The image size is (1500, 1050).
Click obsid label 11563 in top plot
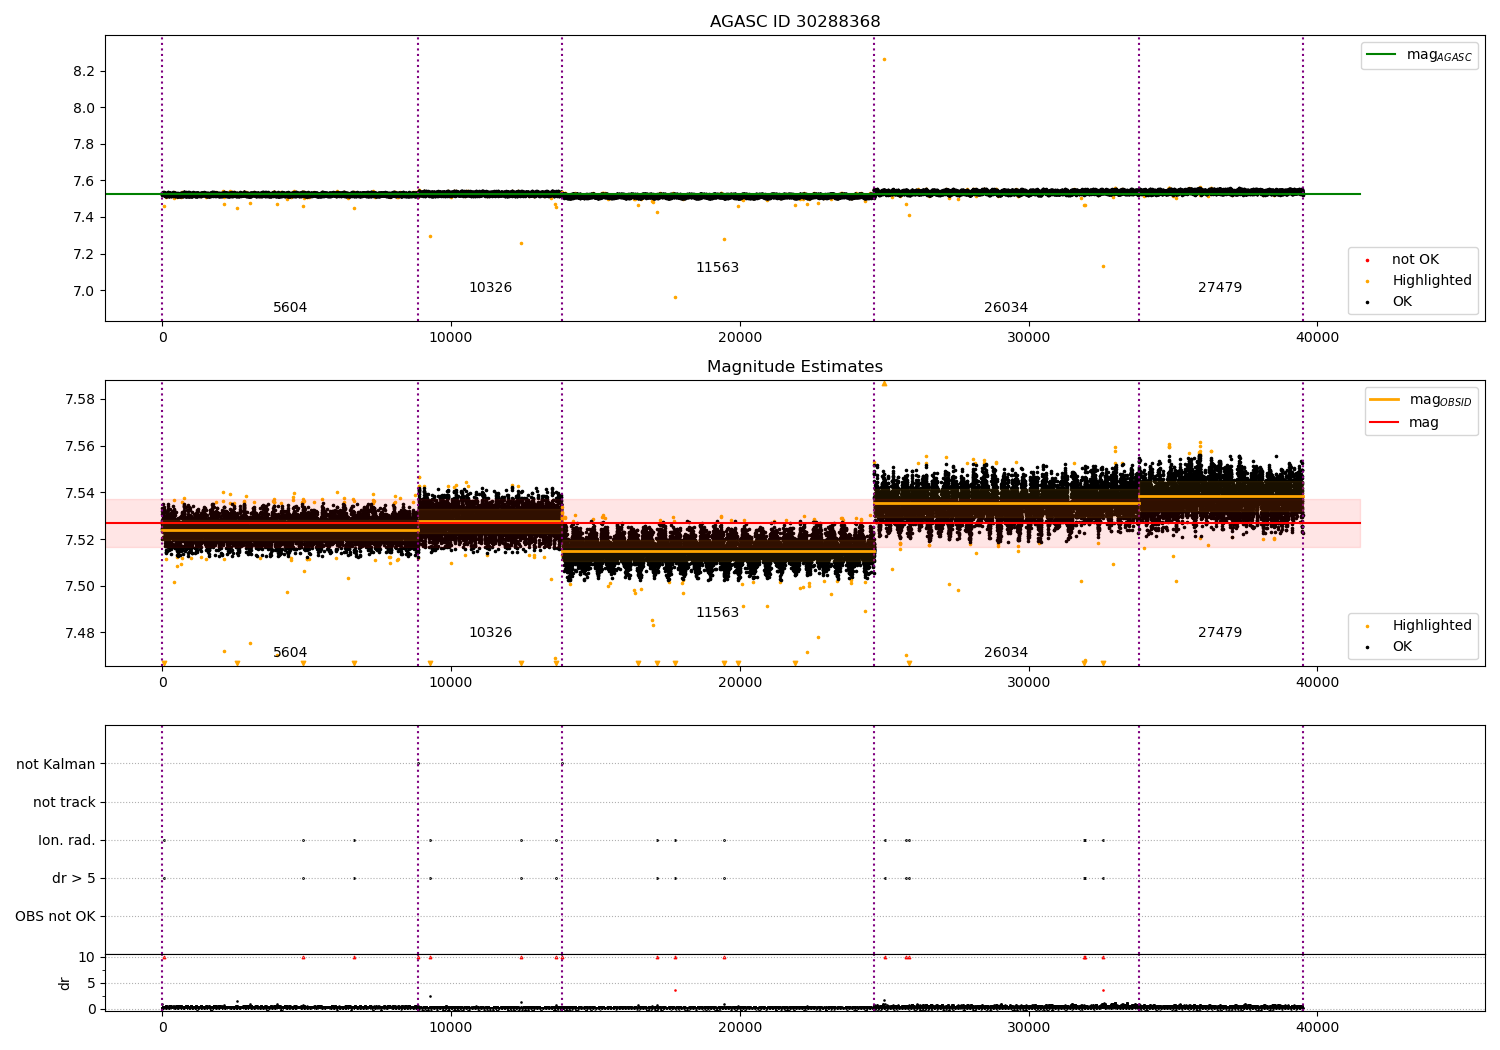(x=717, y=268)
